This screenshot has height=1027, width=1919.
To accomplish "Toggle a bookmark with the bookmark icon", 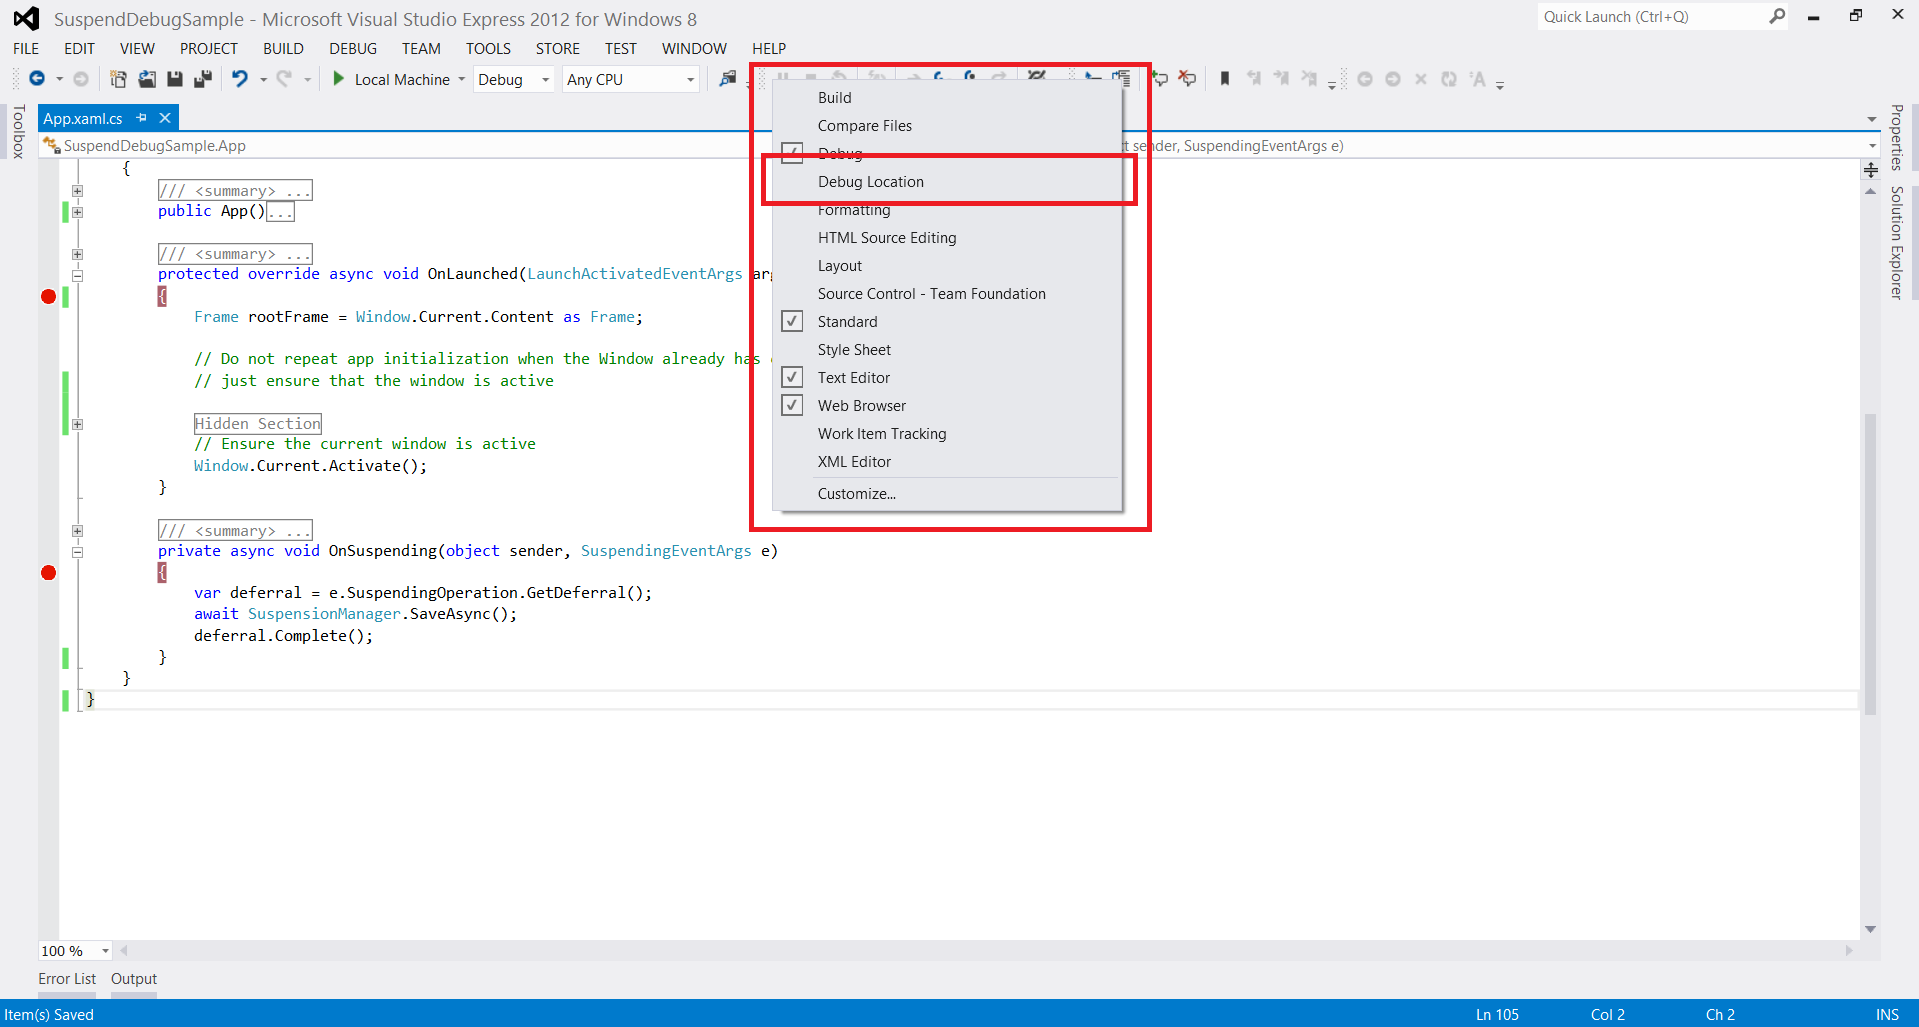I will click(x=1225, y=79).
